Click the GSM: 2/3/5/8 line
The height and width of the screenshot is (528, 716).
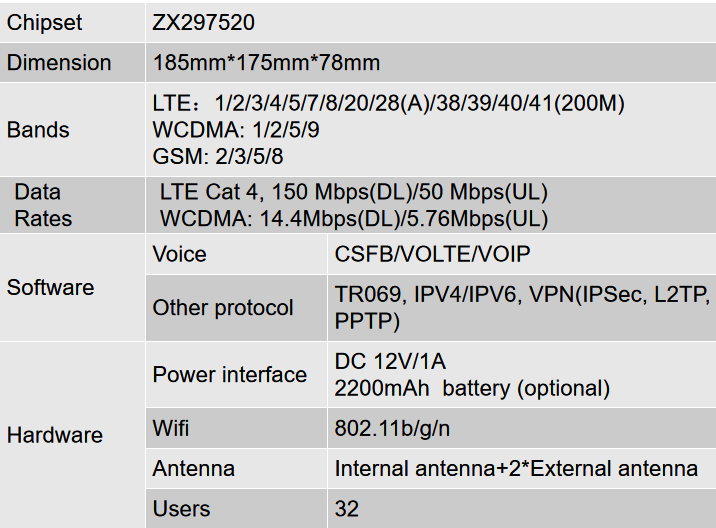pyautogui.click(x=218, y=157)
